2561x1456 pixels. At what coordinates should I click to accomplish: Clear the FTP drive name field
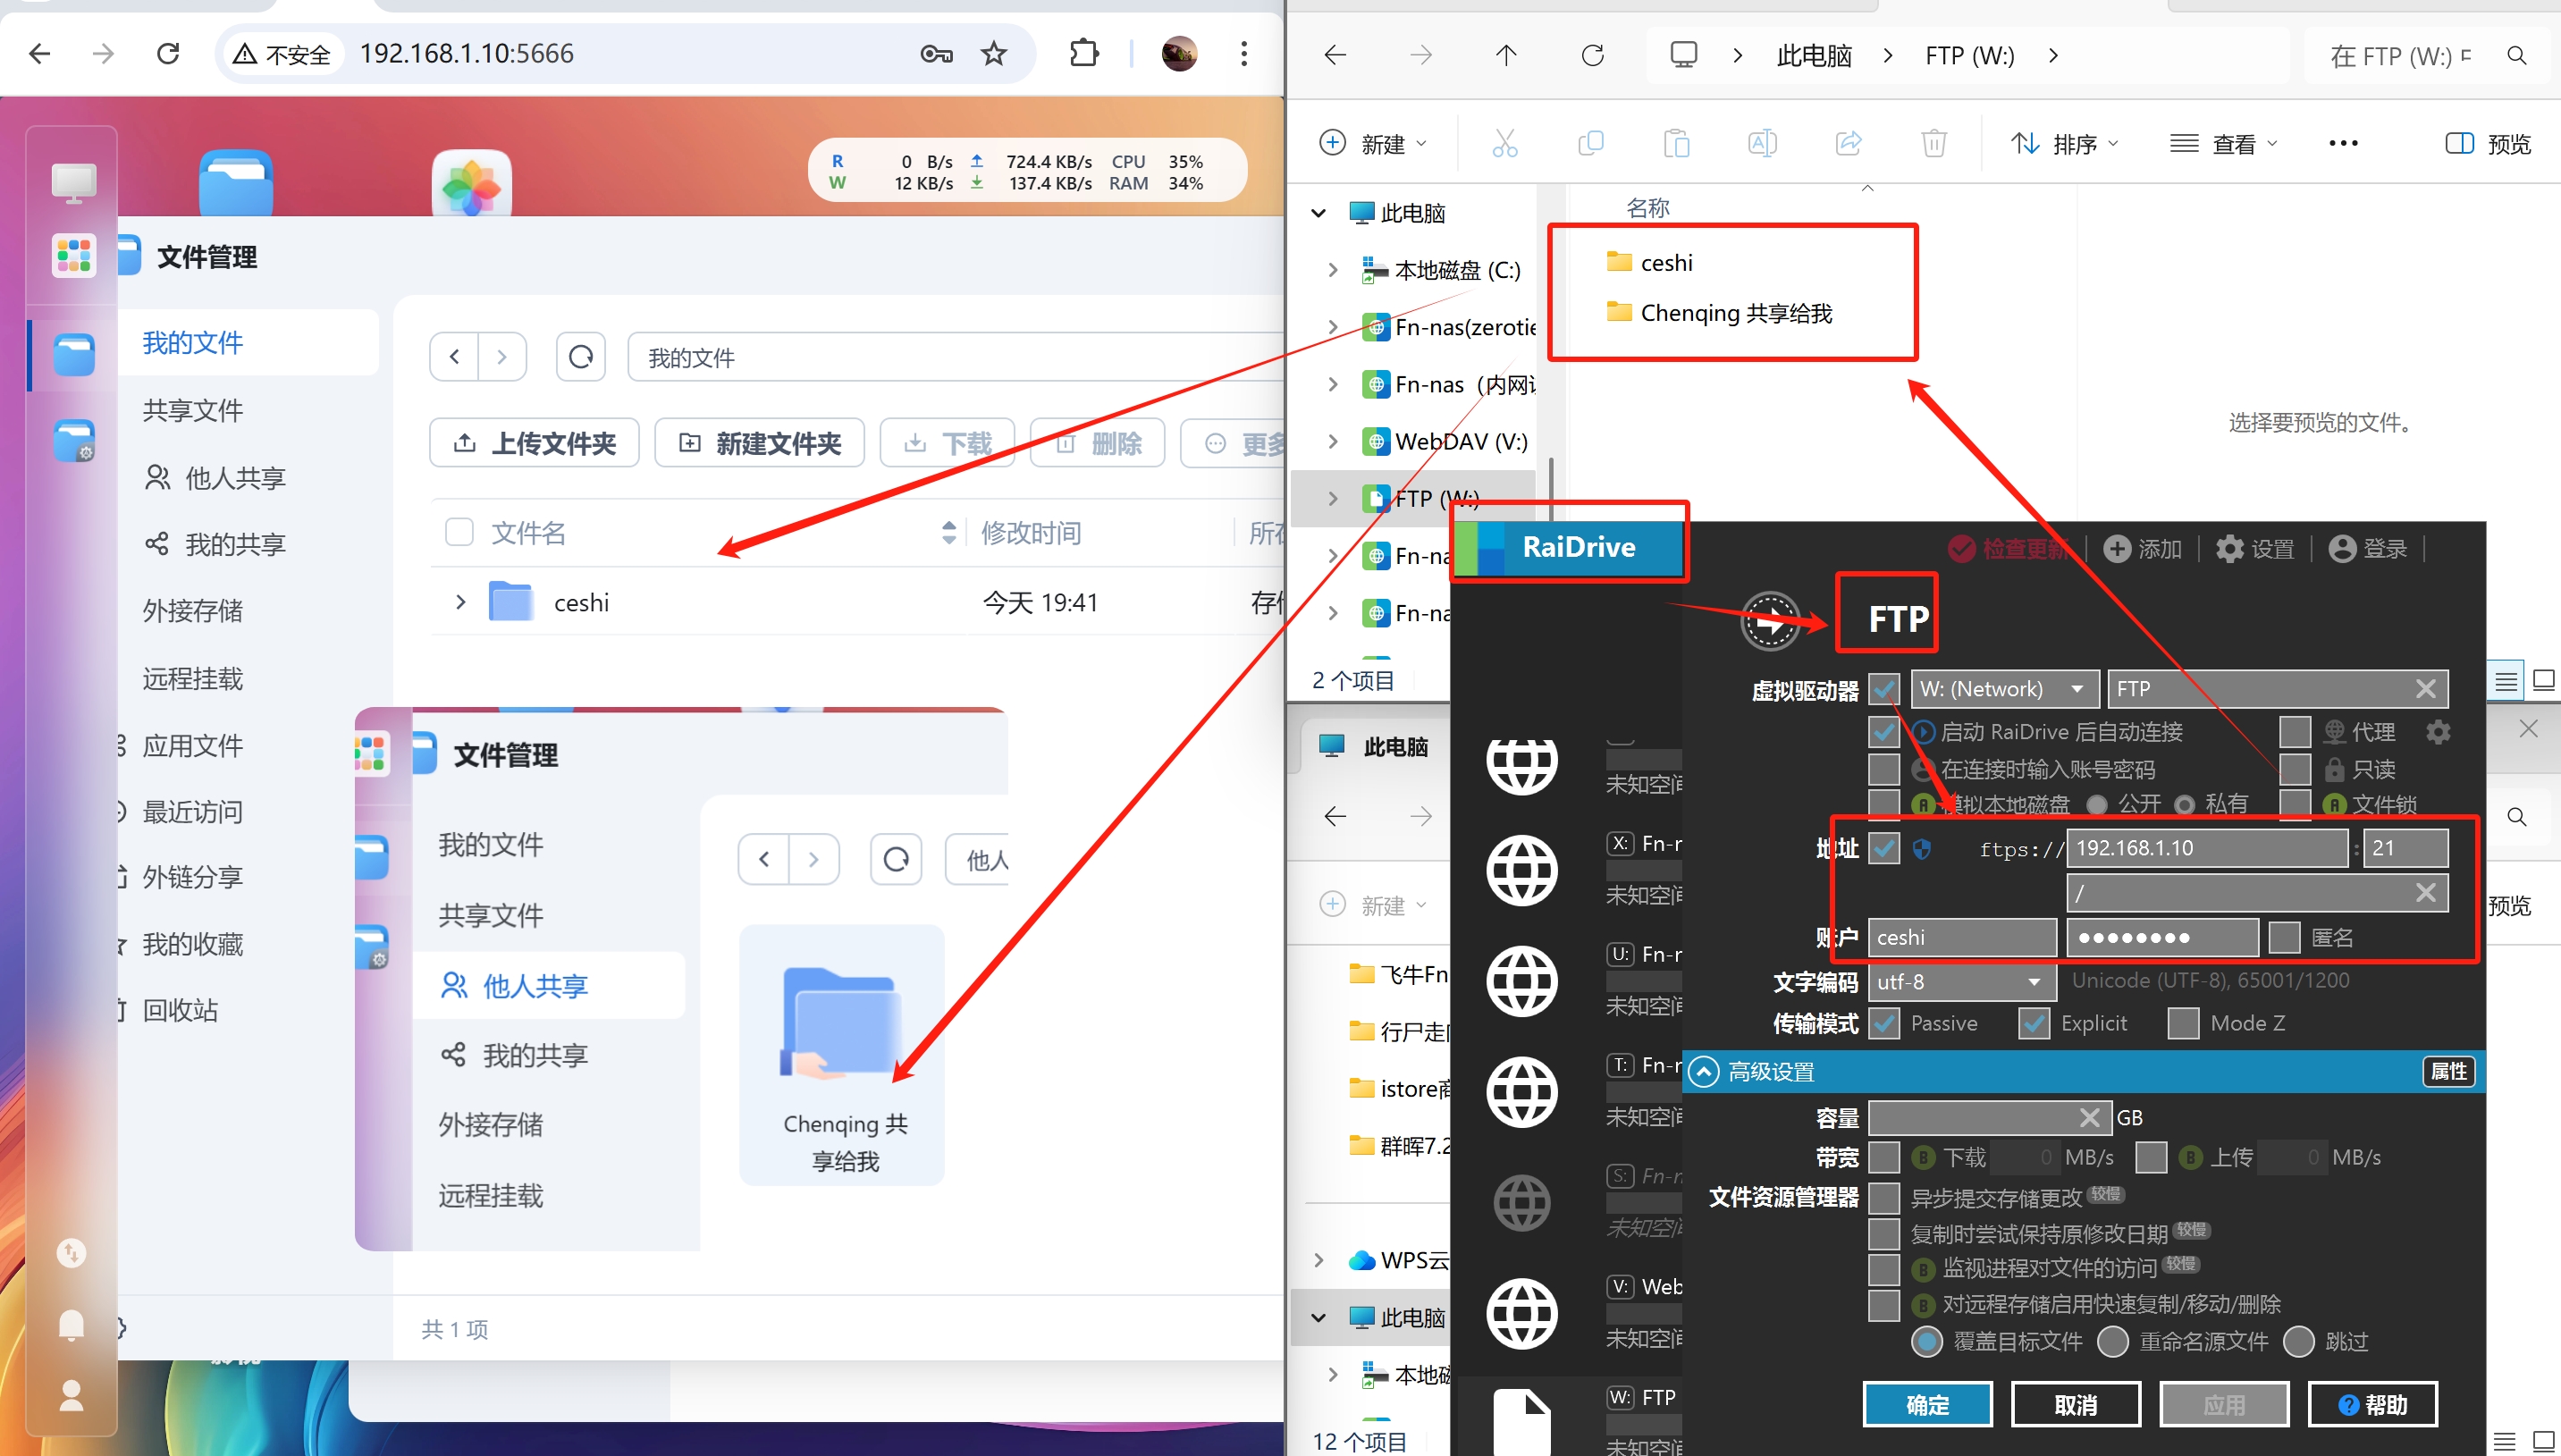(x=2425, y=689)
